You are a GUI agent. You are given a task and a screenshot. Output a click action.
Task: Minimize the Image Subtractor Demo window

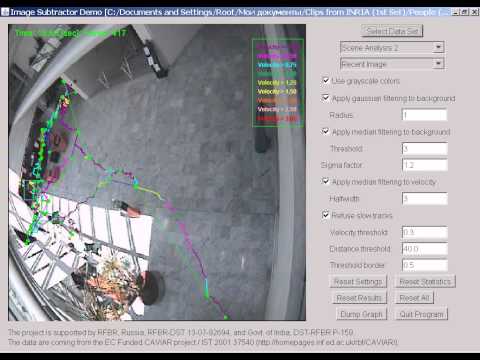pos(456,12)
